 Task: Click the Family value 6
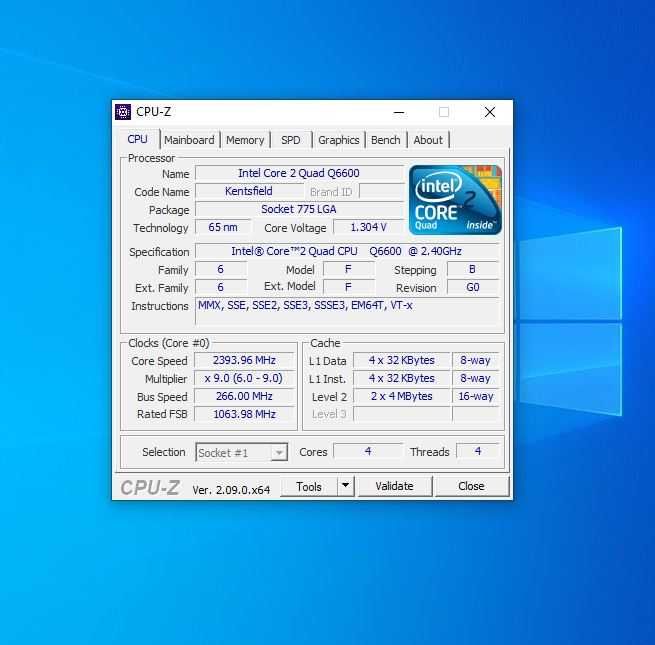coord(221,269)
